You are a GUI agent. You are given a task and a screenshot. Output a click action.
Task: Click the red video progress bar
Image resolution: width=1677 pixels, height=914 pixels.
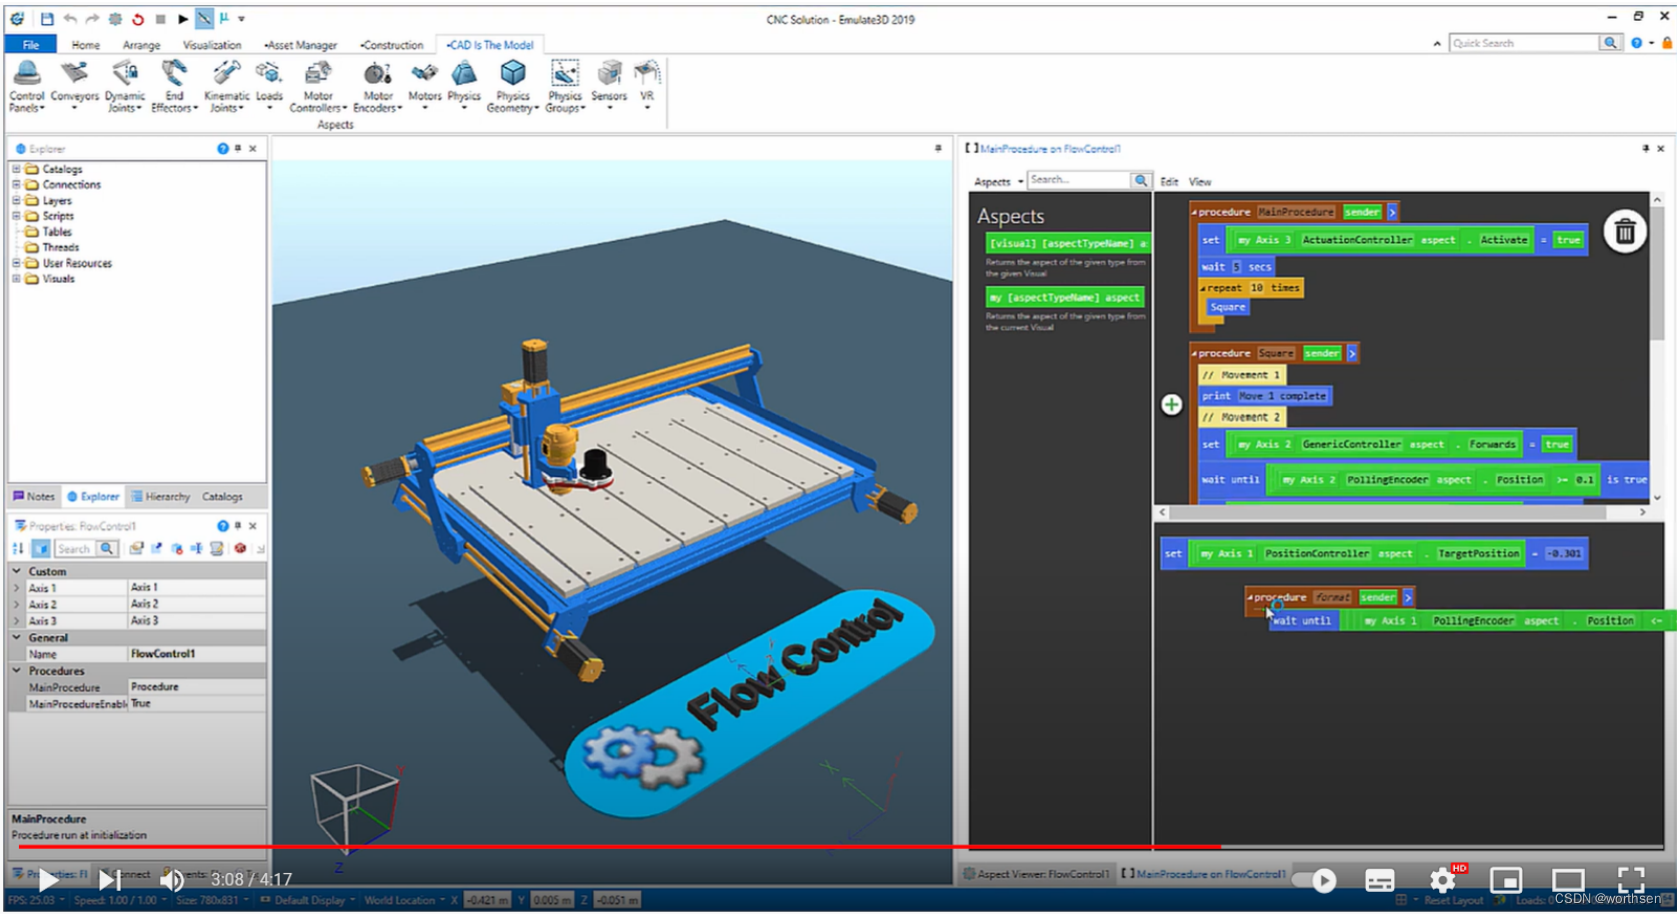point(619,847)
